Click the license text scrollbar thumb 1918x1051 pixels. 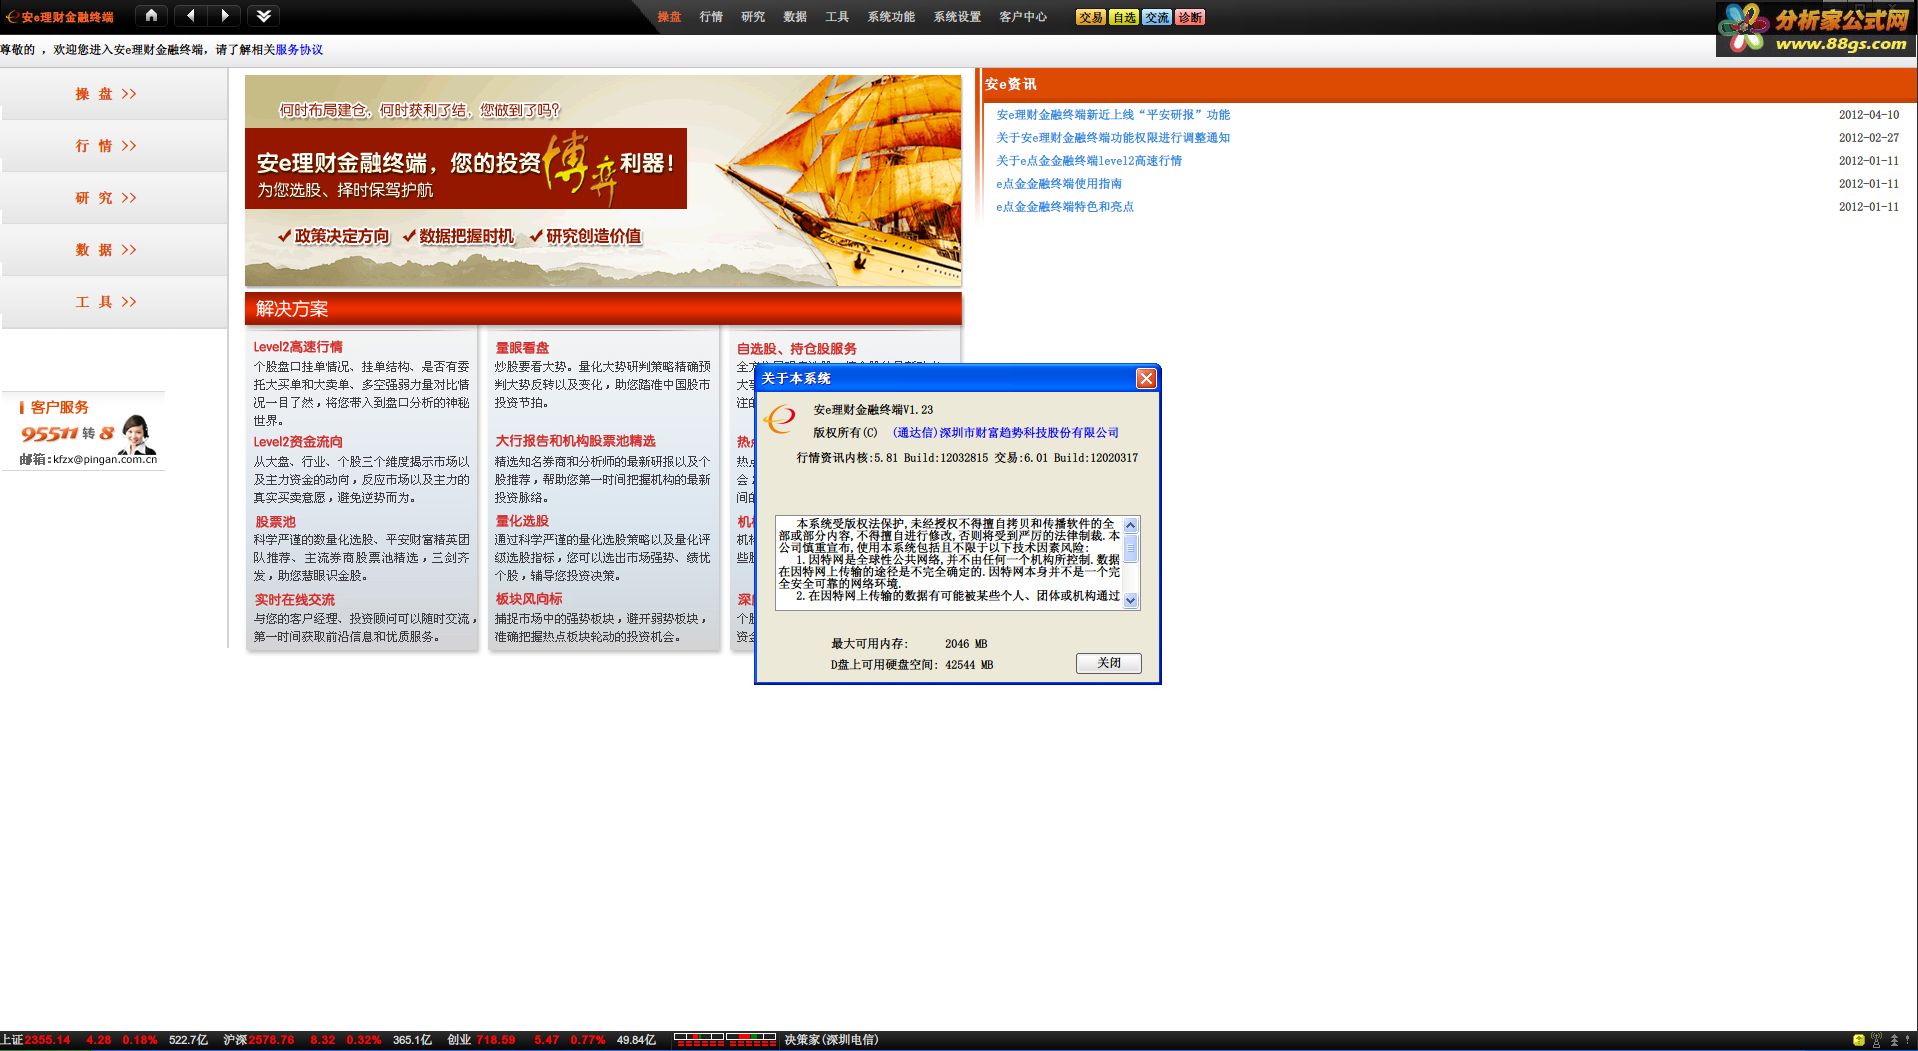(1131, 550)
